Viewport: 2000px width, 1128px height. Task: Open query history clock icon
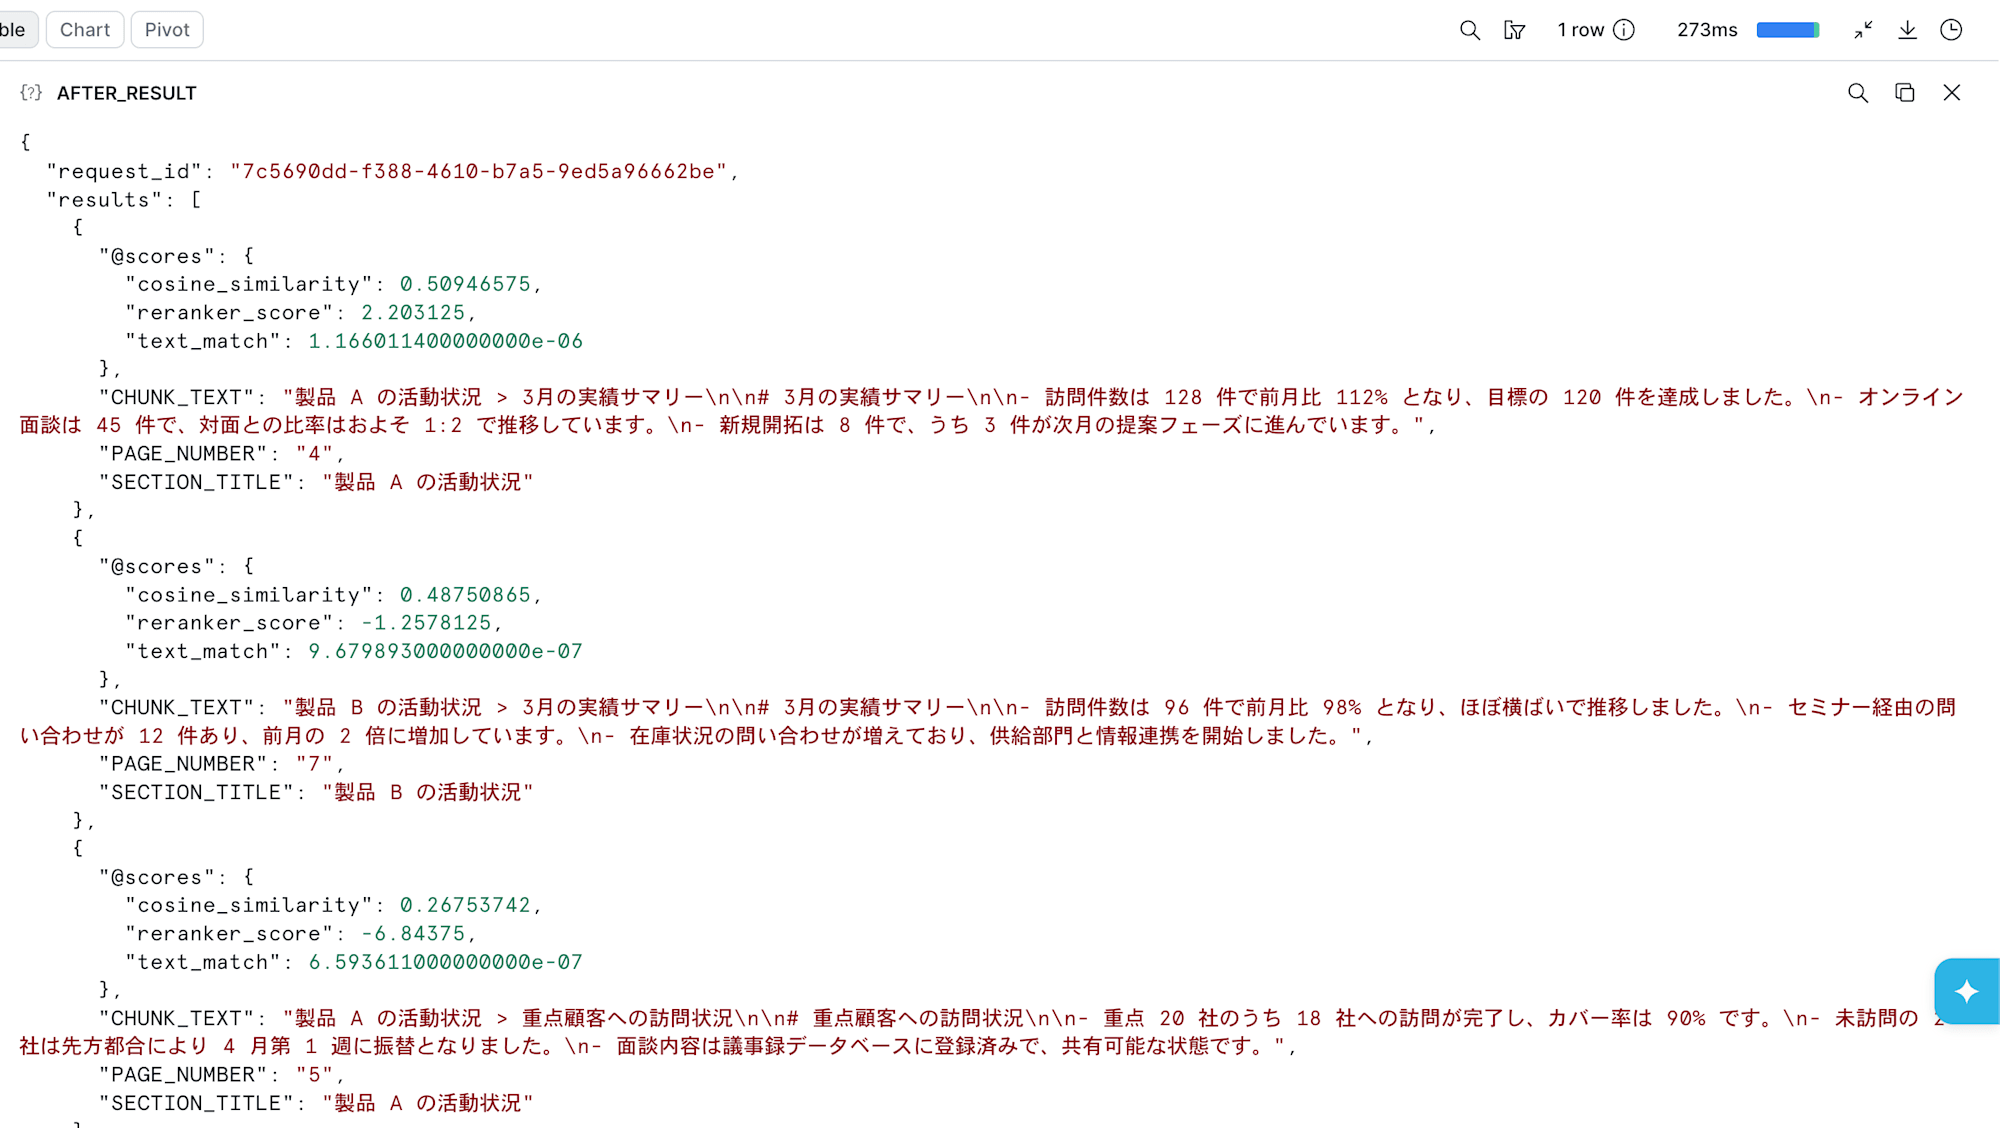1951,30
